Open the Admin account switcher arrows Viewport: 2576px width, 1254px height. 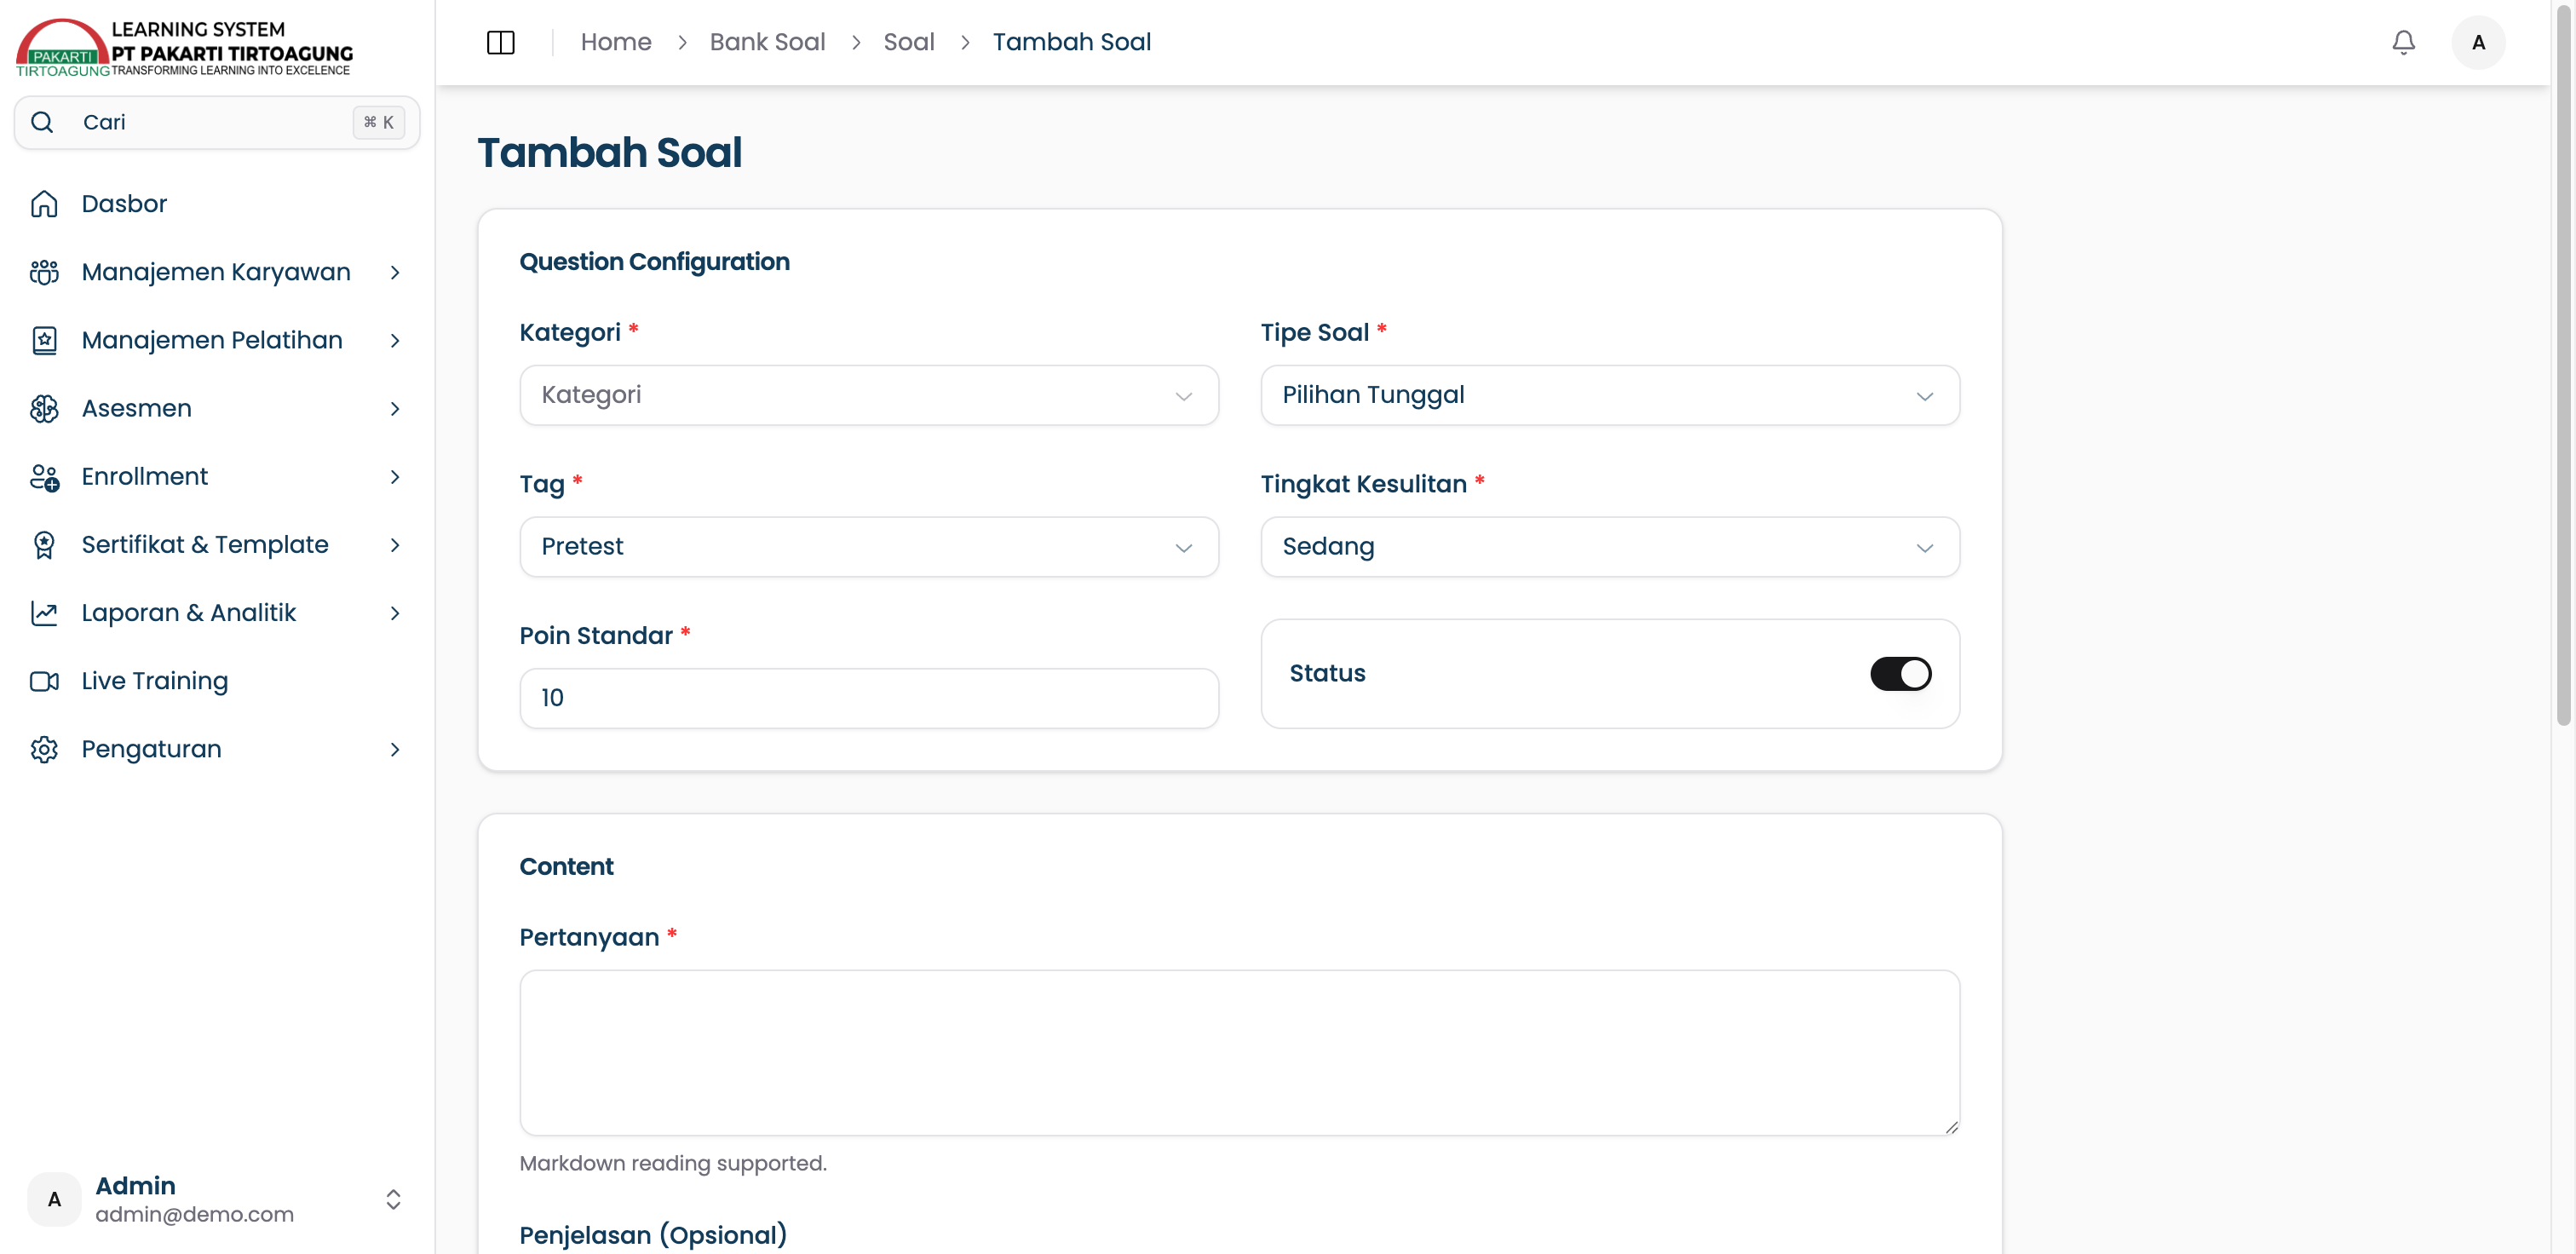click(x=393, y=1199)
